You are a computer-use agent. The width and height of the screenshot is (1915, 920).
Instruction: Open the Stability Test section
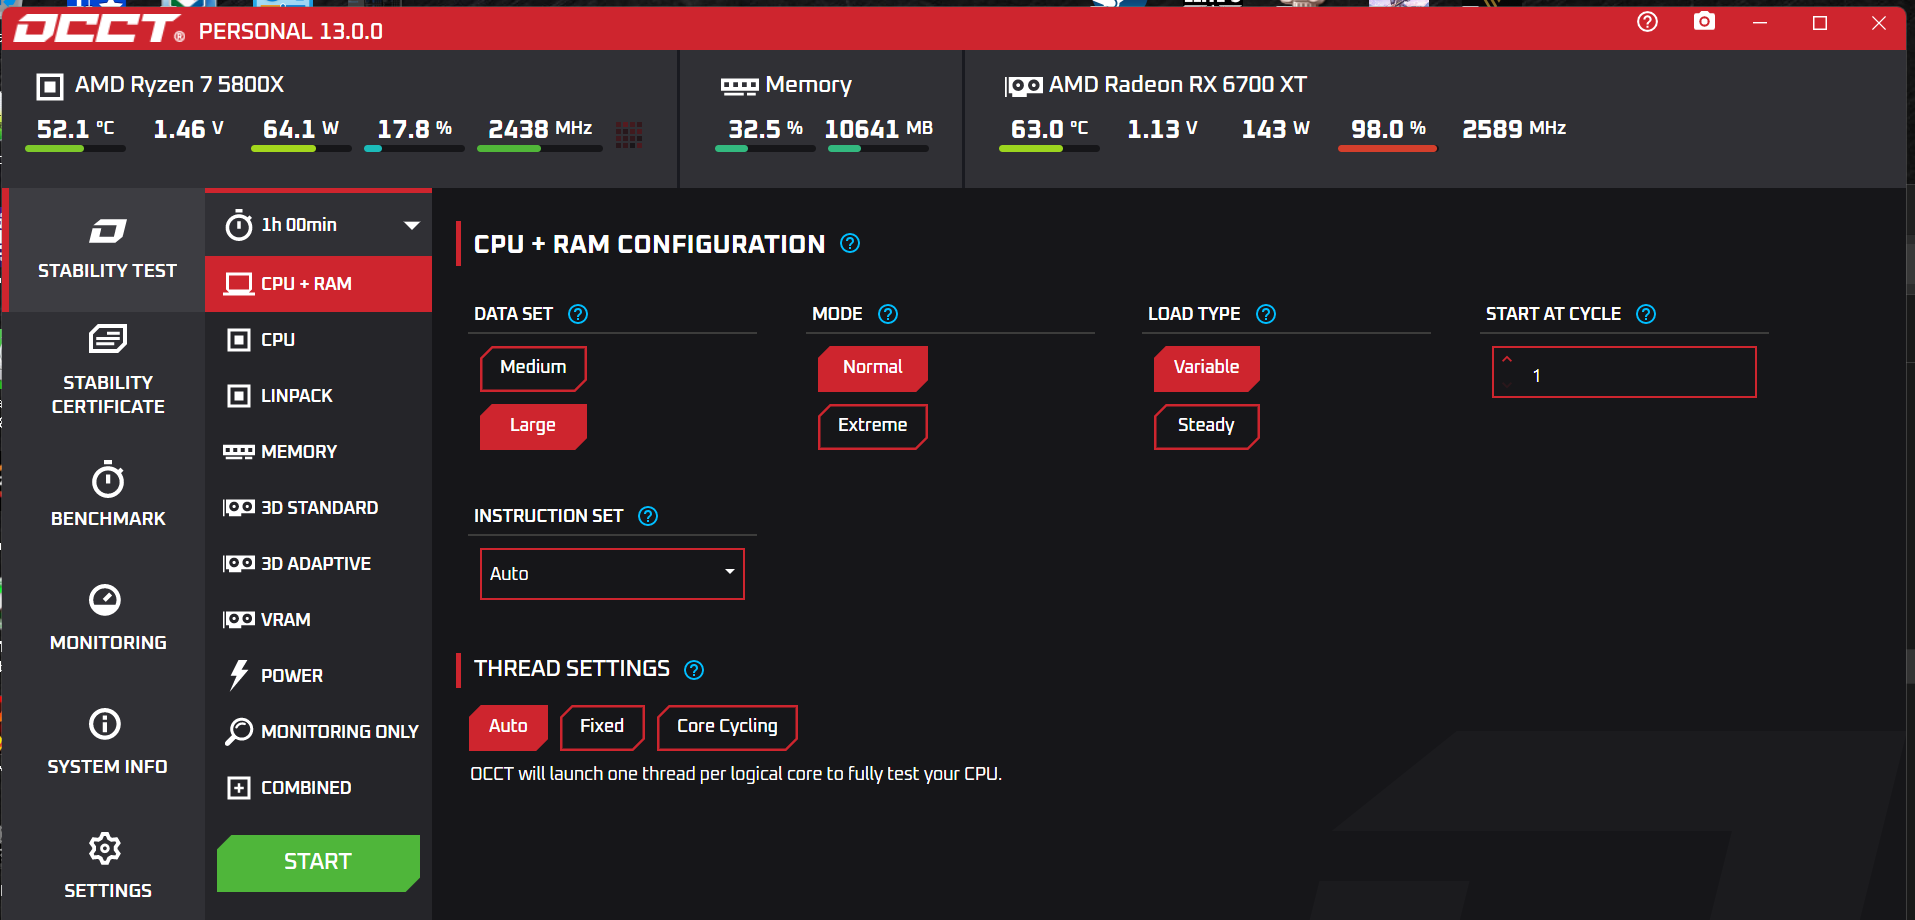[107, 250]
